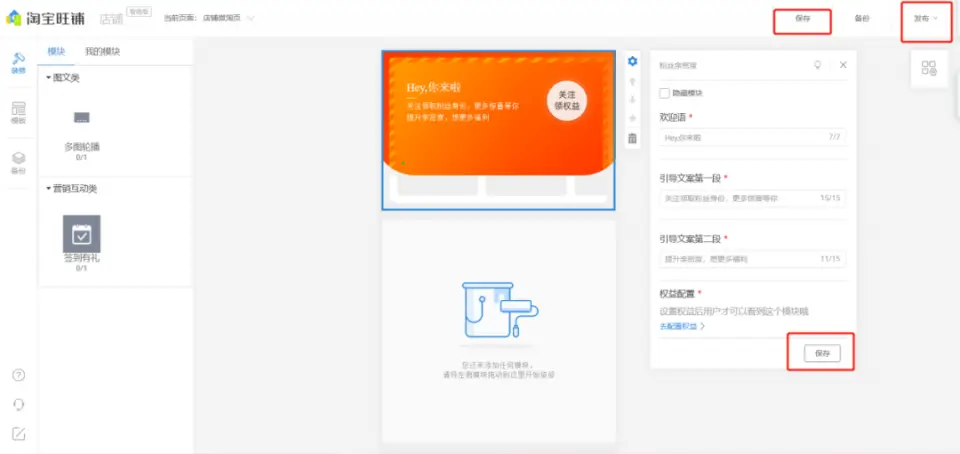
Task: Select the 多图轮播 module icon
Action: click(x=82, y=117)
